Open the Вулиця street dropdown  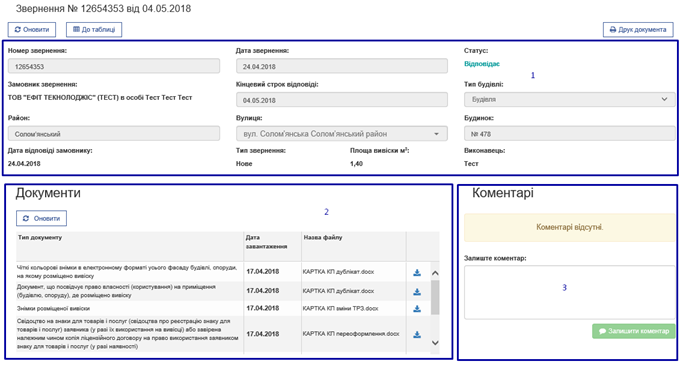tap(342, 134)
